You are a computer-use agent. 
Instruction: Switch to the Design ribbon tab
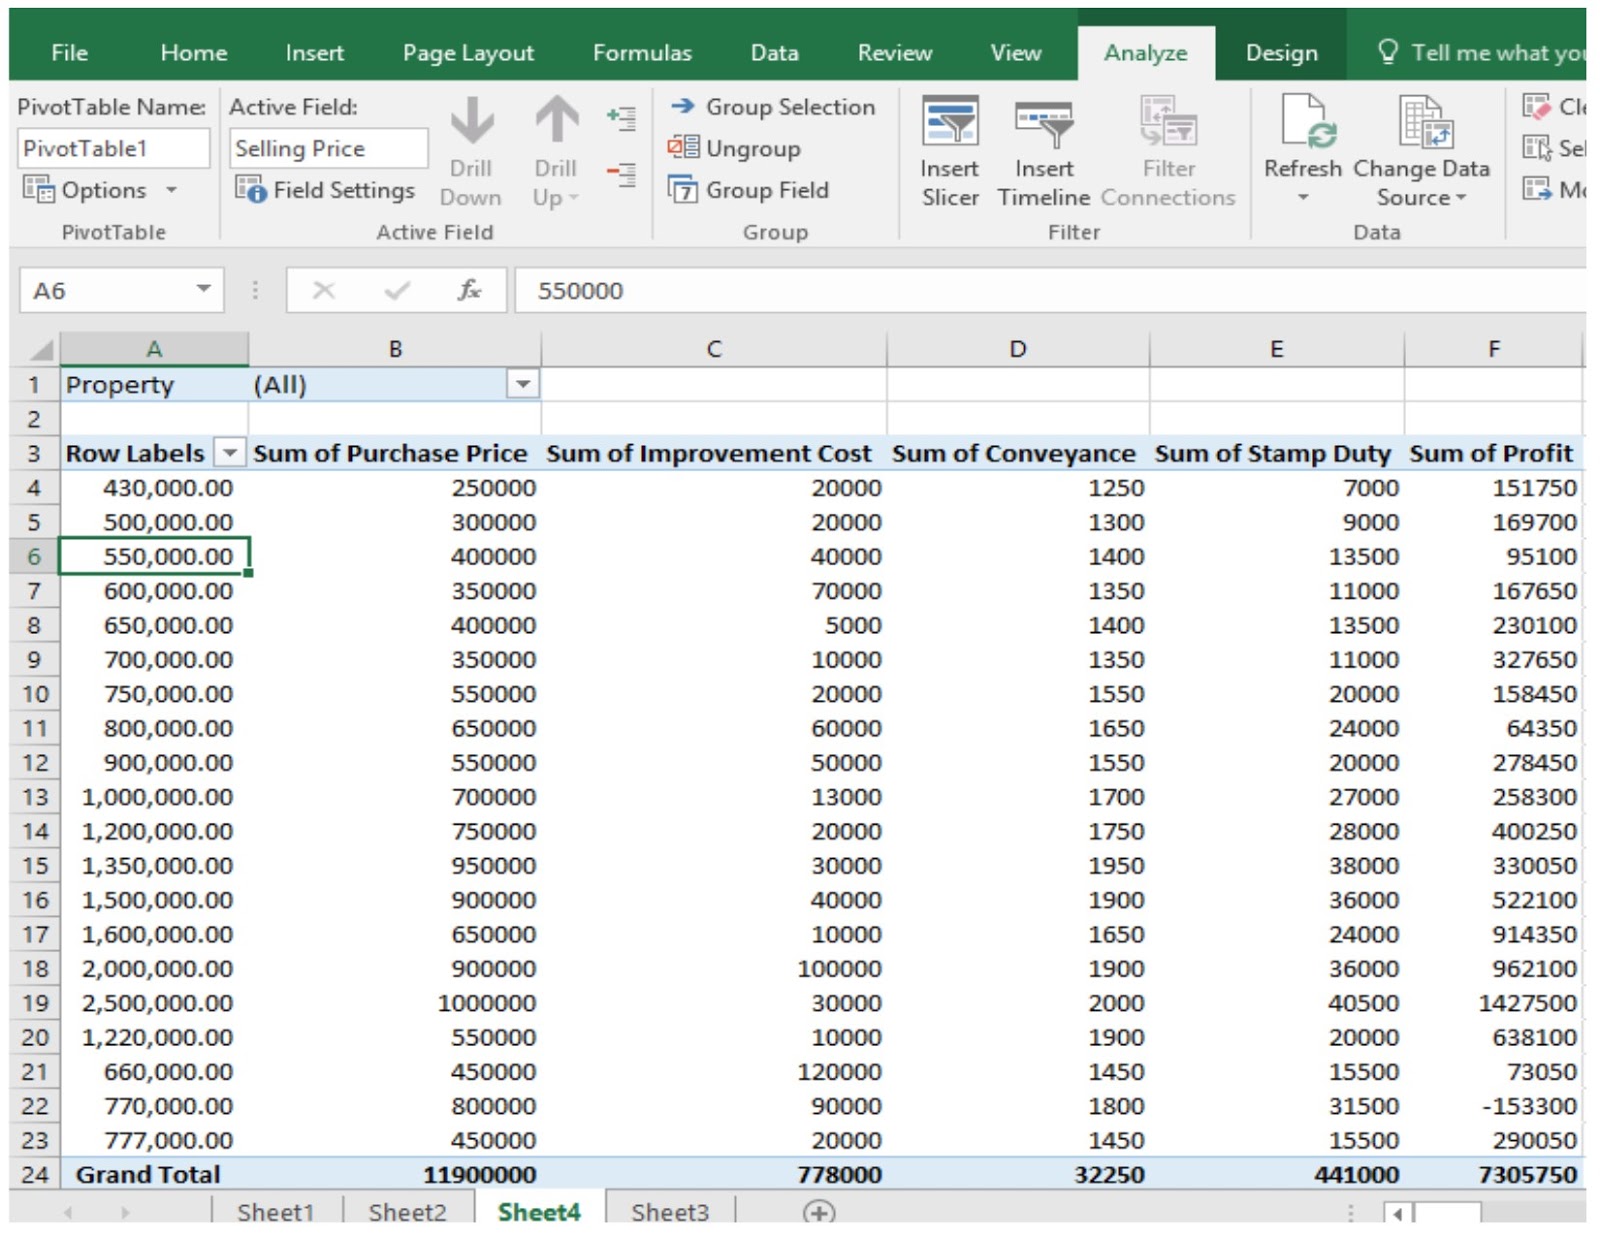click(1280, 53)
